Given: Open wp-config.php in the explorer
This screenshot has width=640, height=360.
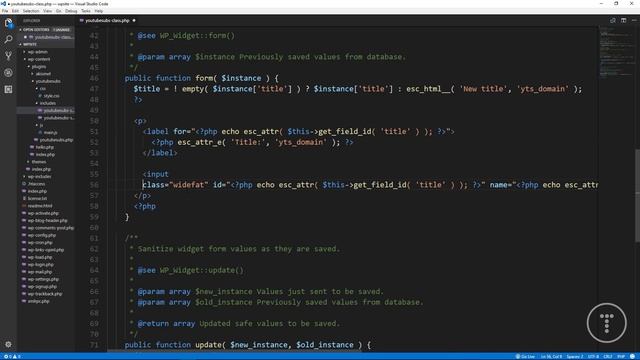Looking at the screenshot, I should click(x=42, y=236).
